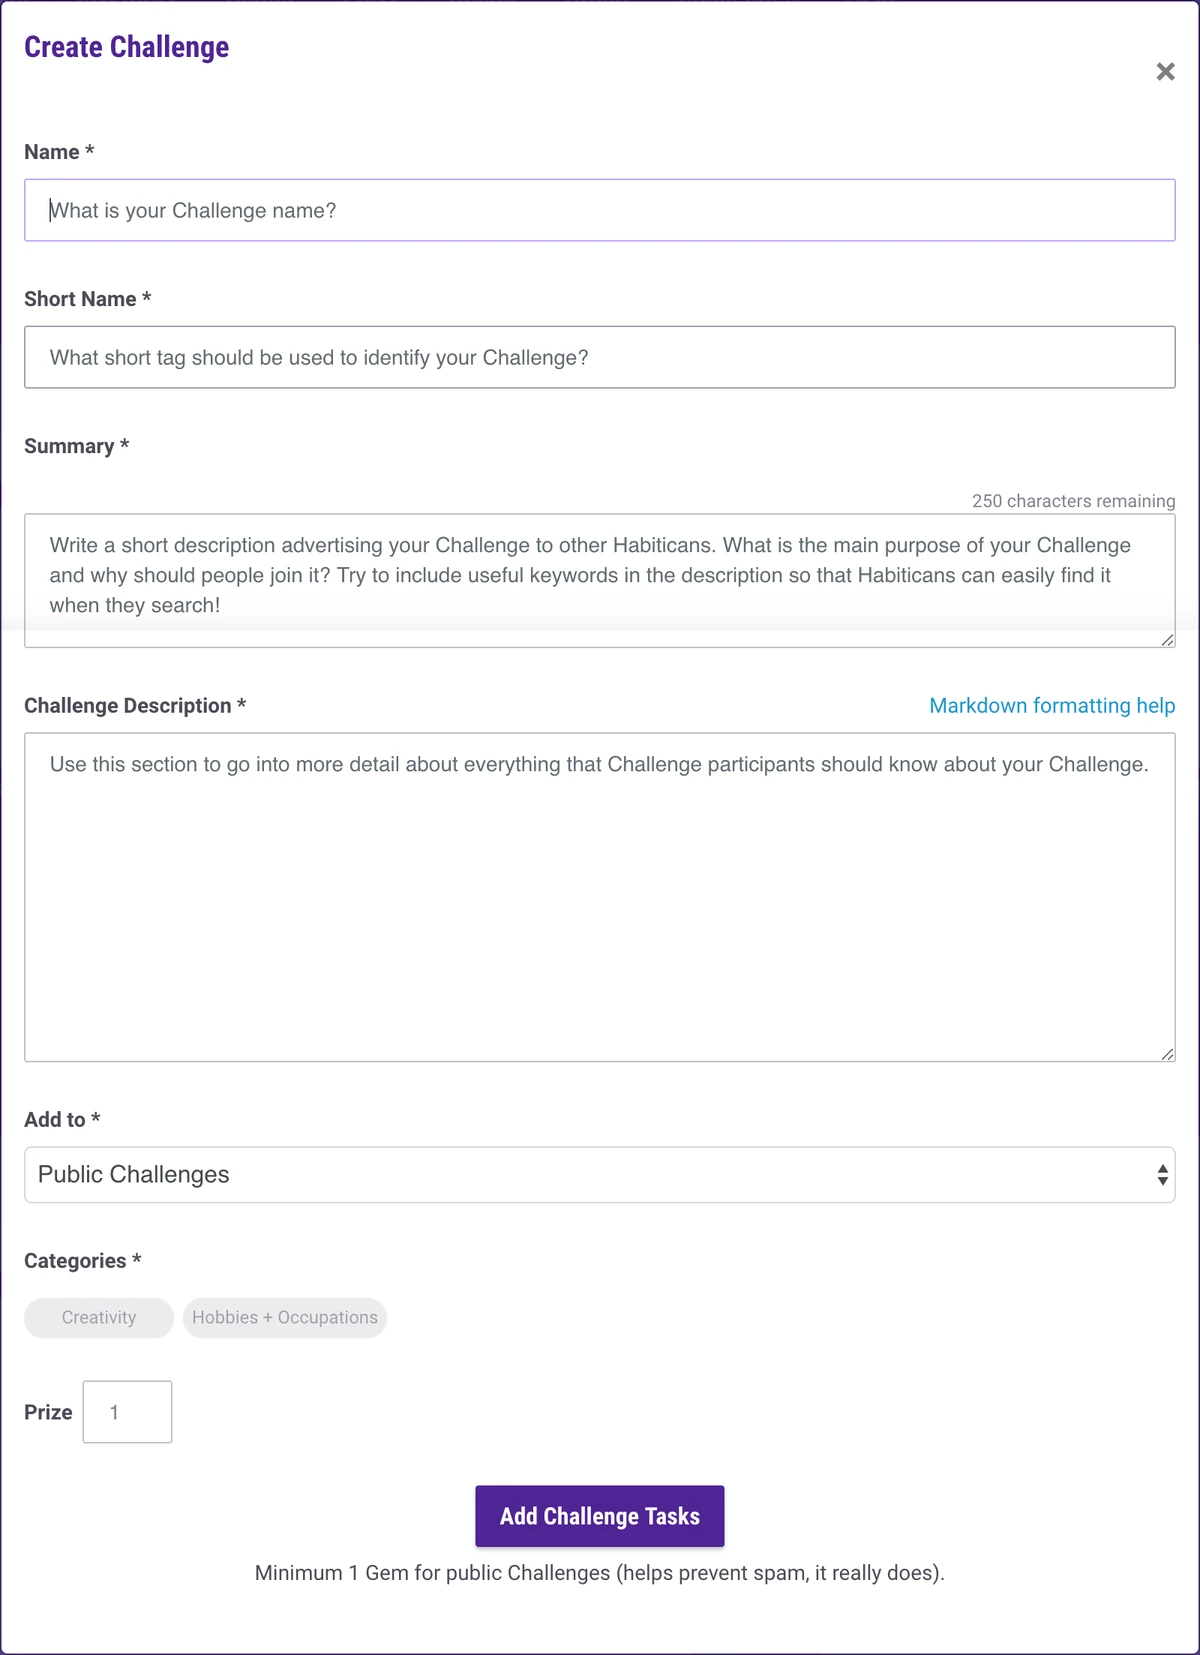Grab the Challenge Description resize handle
This screenshot has height=1655, width=1200.
[x=1167, y=1054]
